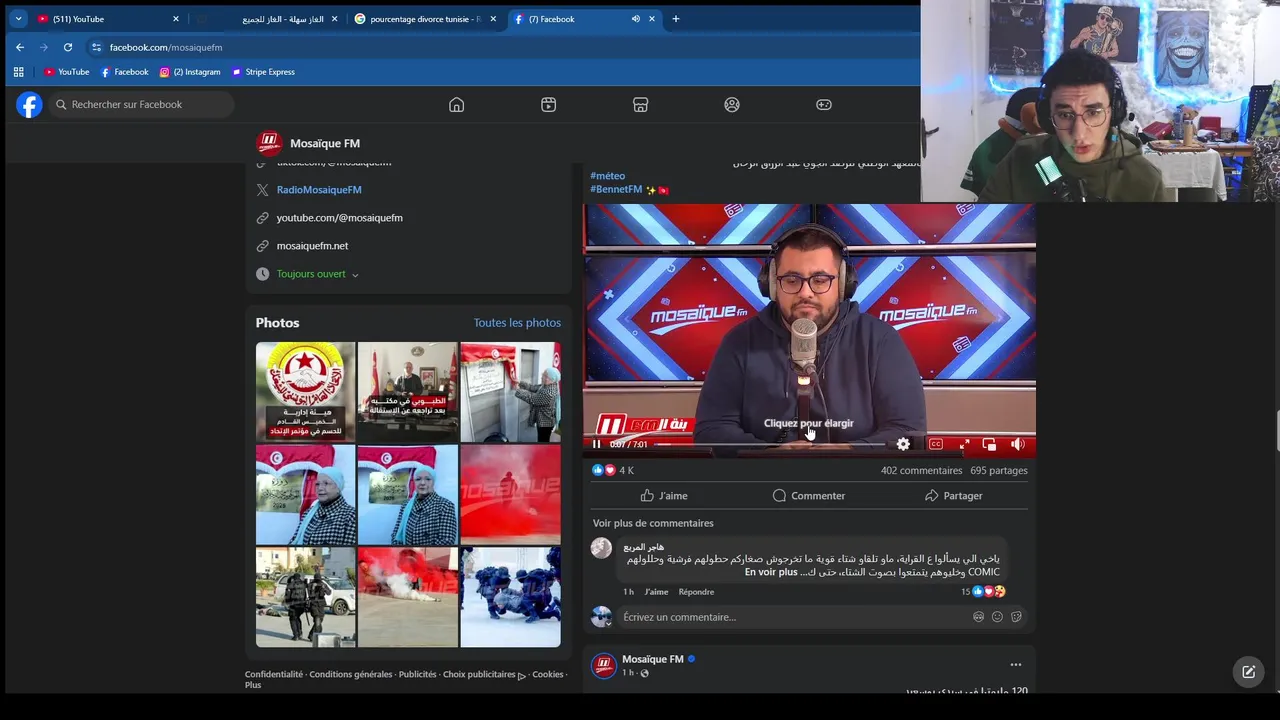Open youtube.com/@mosaiquefm link

[x=339, y=218]
